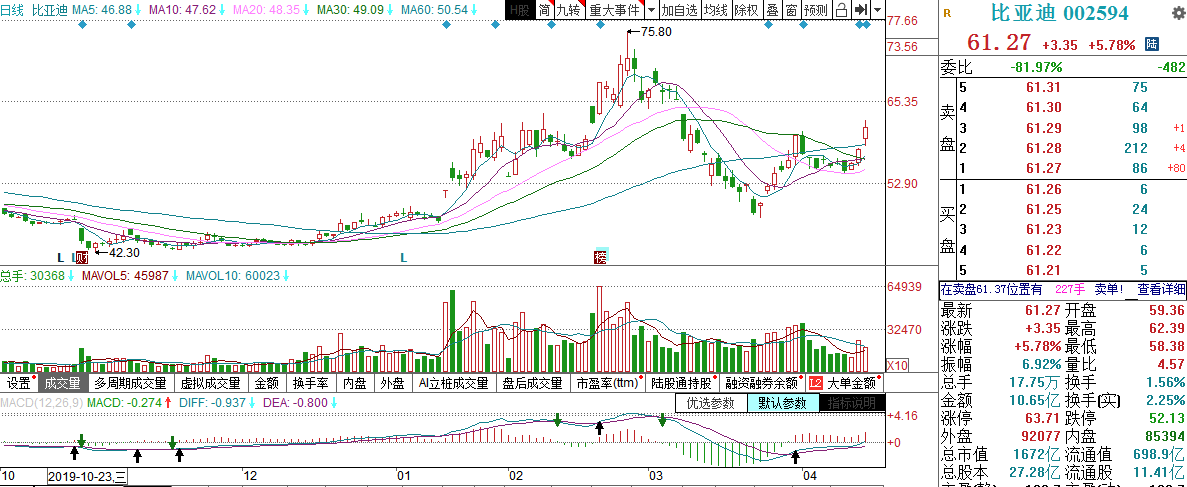Open the 重大事件 major events button
The width and height of the screenshot is (1187, 487).
tap(614, 10)
